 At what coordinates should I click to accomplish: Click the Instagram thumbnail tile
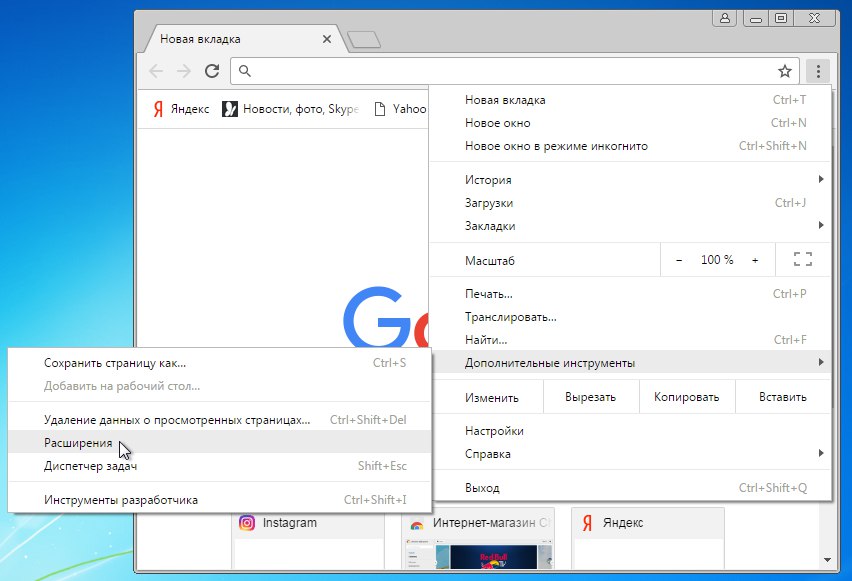308,540
